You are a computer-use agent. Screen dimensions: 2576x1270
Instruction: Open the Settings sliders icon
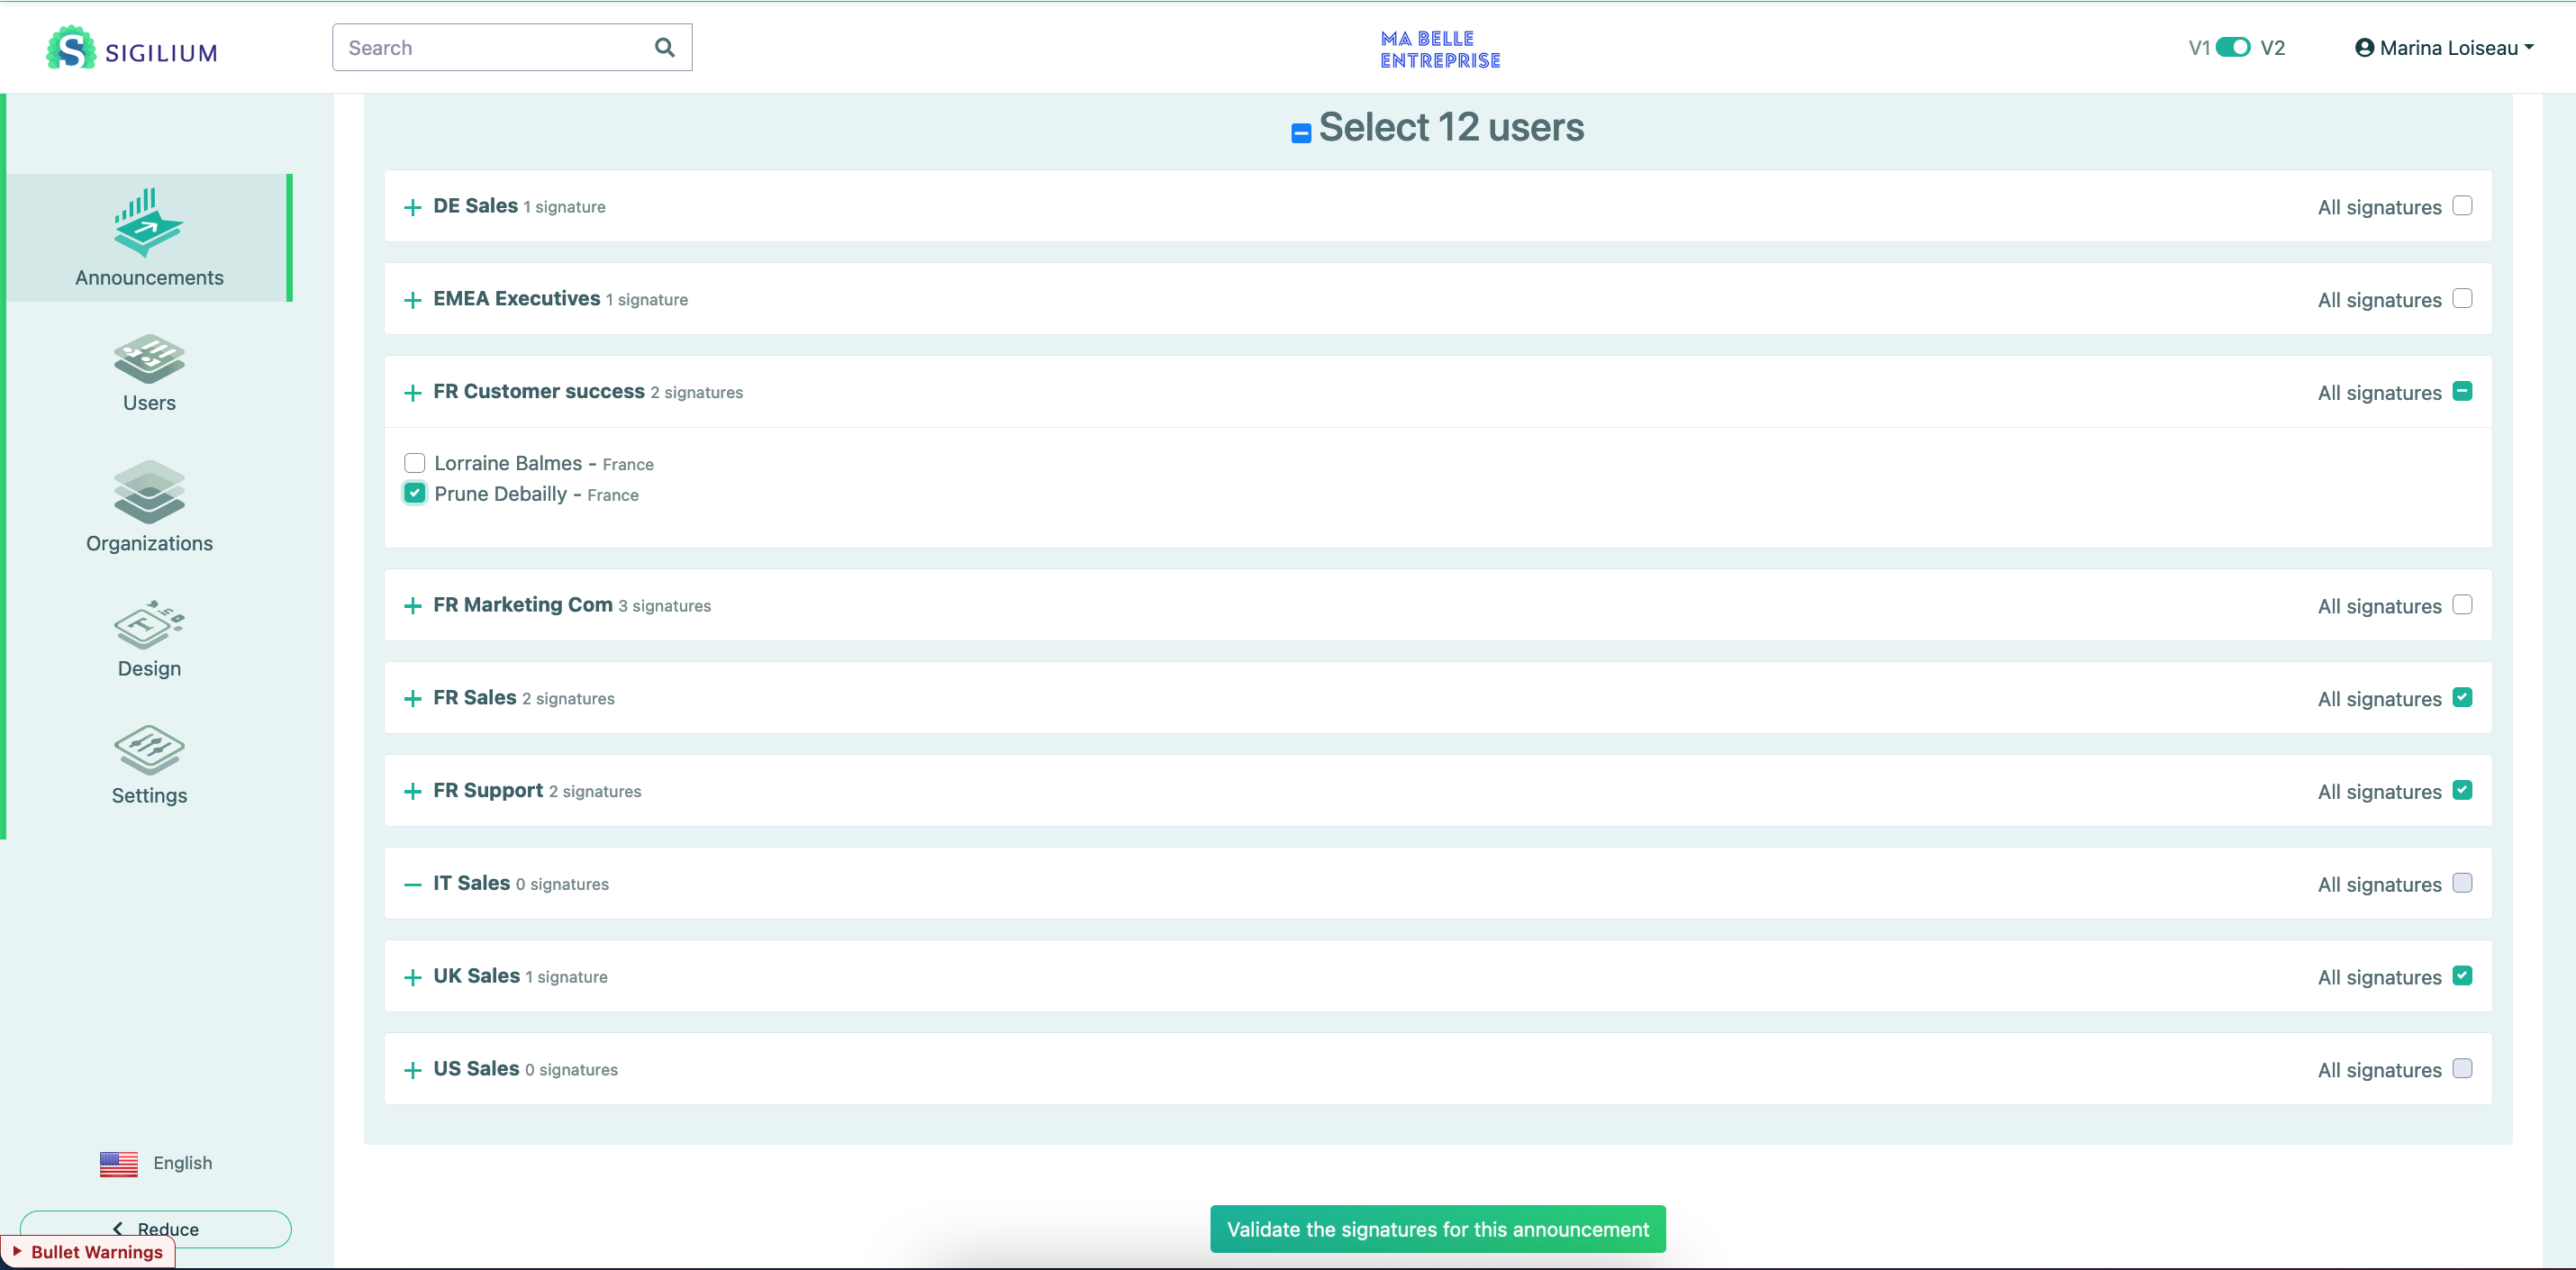point(148,750)
